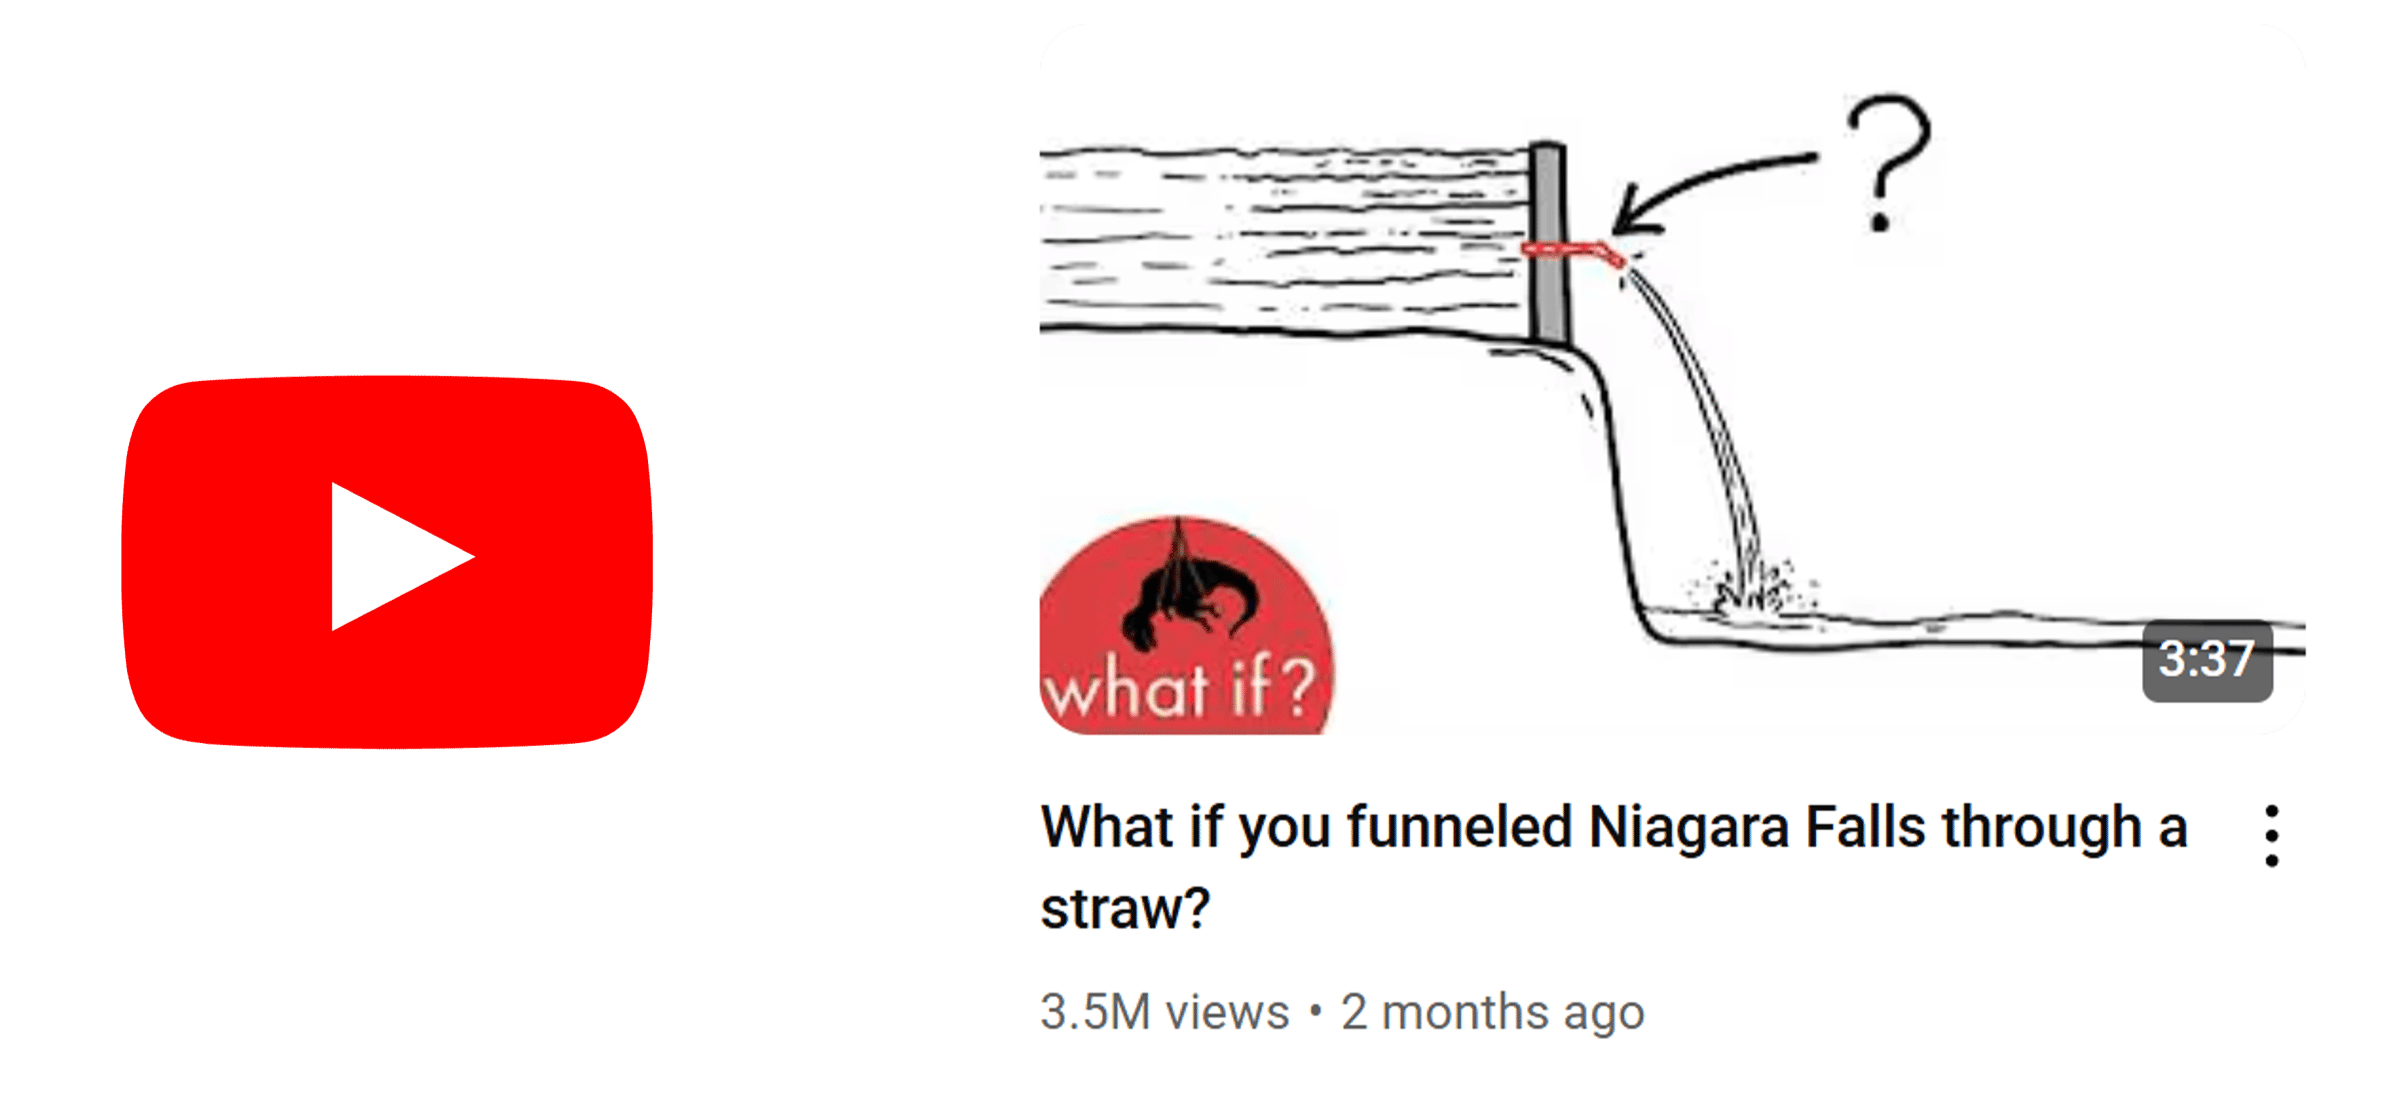The height and width of the screenshot is (1117, 2400).
Task: Open the three-dot more options menu
Action: click(x=2271, y=835)
